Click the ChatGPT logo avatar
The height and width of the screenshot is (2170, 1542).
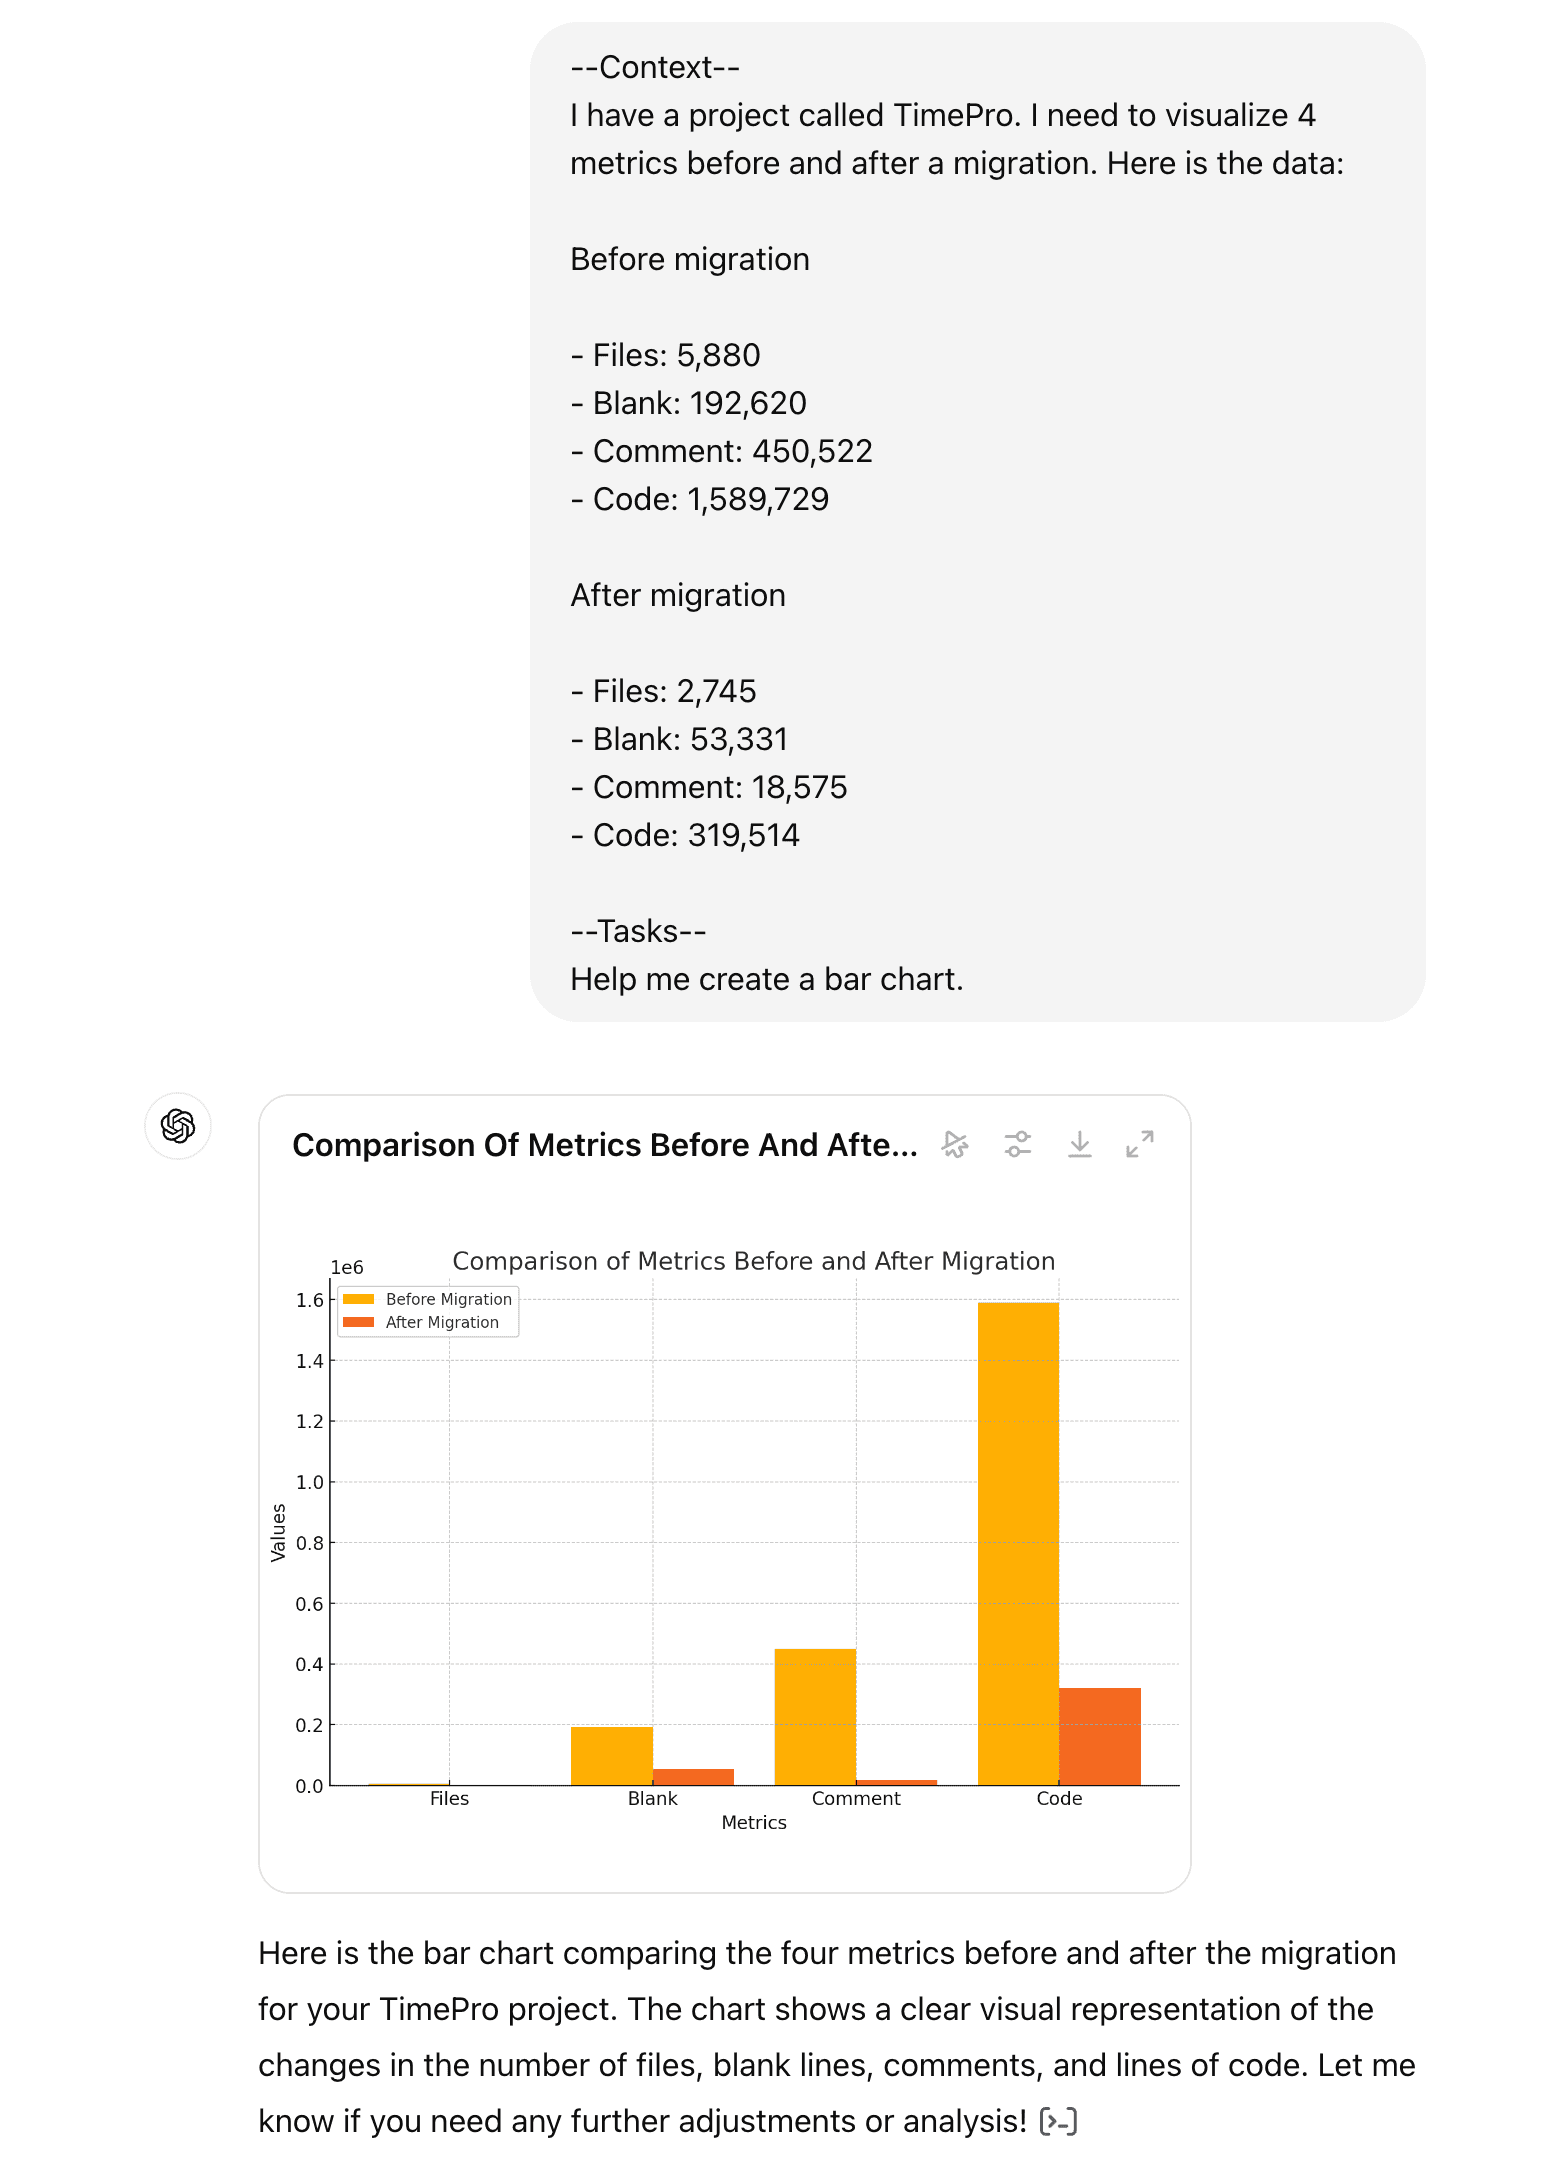[178, 1126]
